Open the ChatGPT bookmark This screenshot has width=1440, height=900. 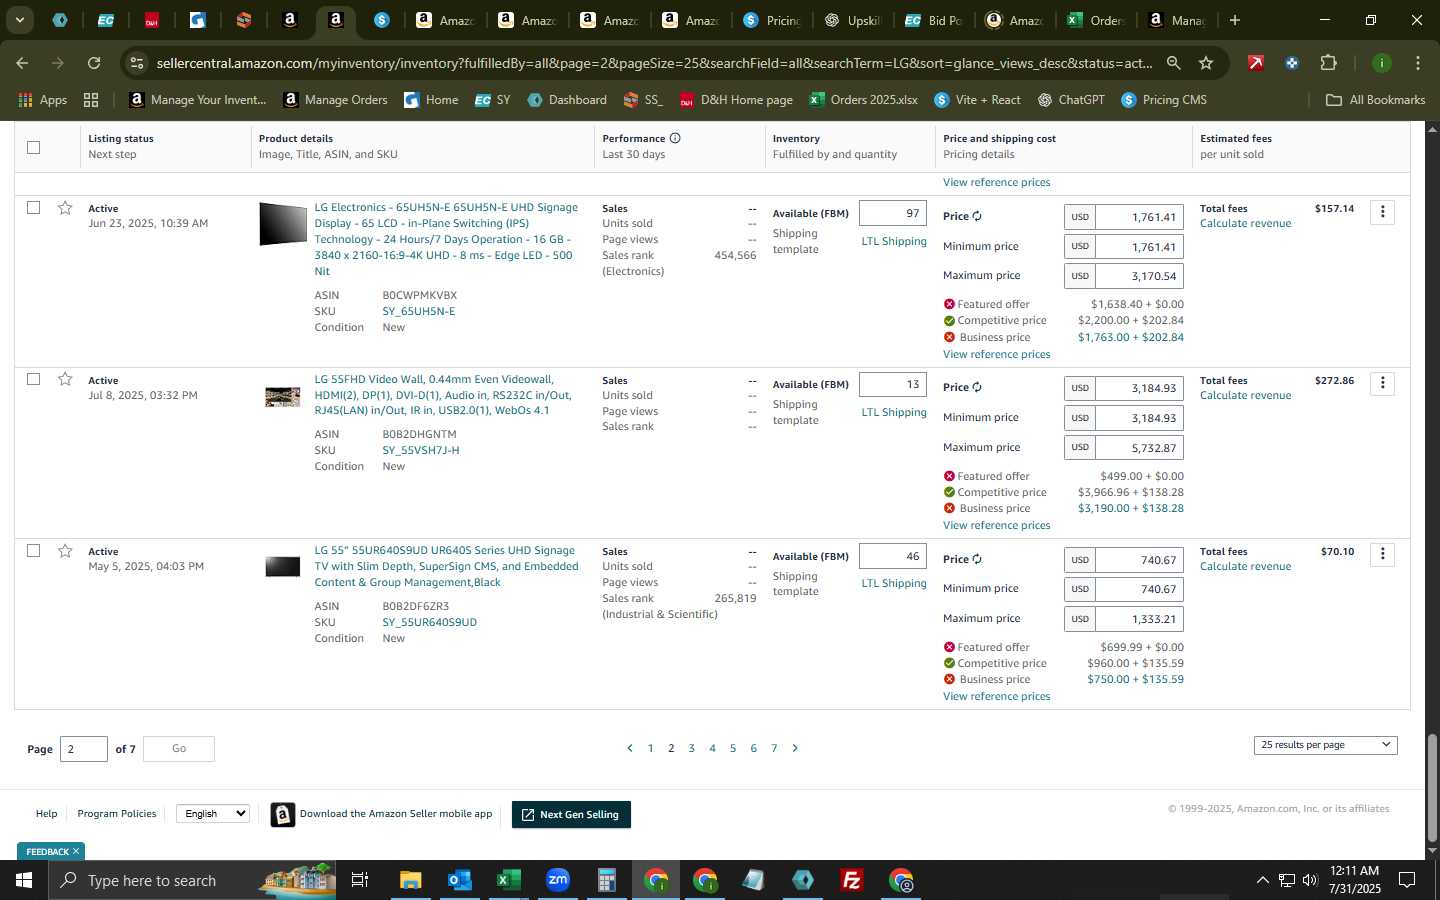point(1071,100)
